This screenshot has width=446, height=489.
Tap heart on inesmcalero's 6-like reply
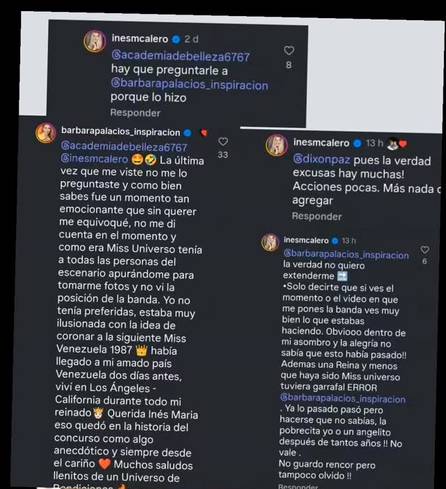click(x=425, y=250)
